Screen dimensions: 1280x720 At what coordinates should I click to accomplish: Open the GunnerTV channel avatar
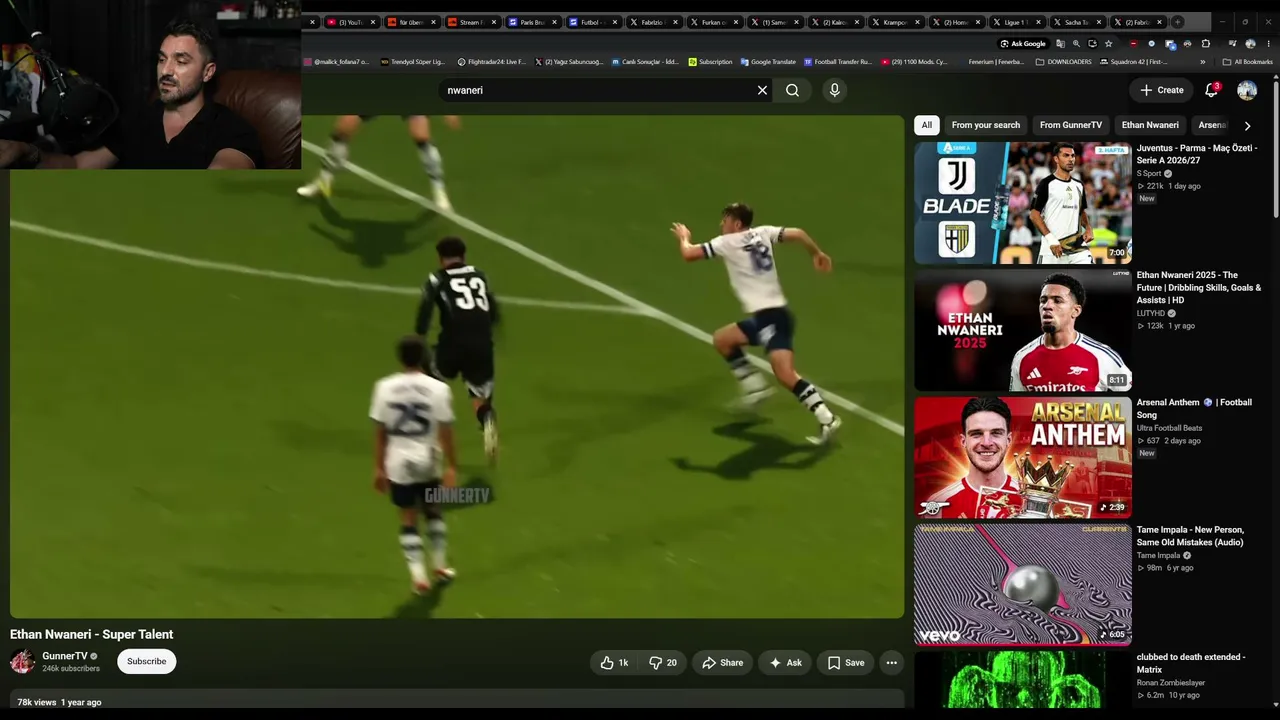(22, 661)
